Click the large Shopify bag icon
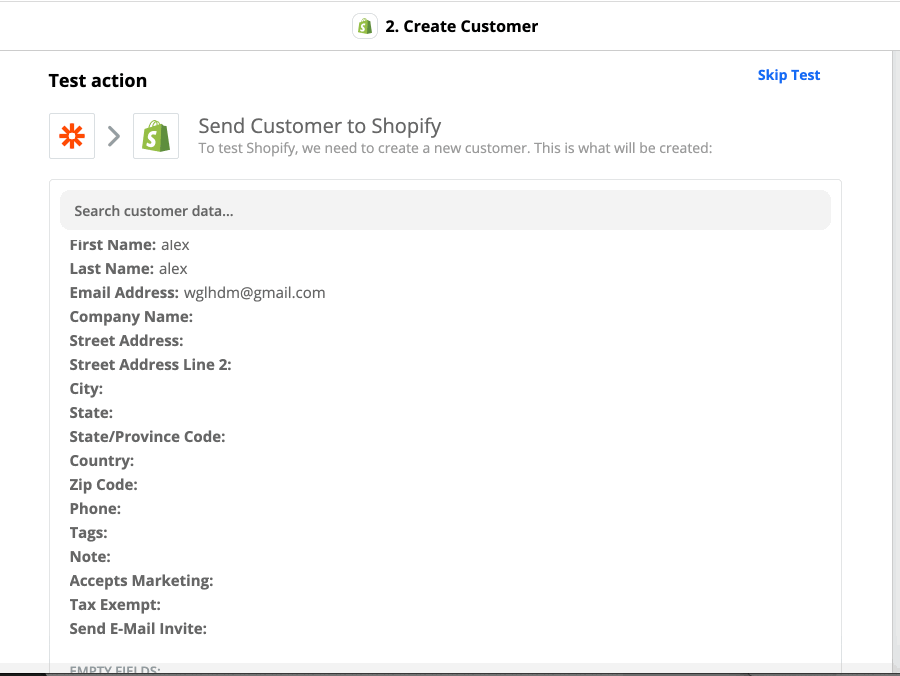The image size is (900, 676). point(156,136)
